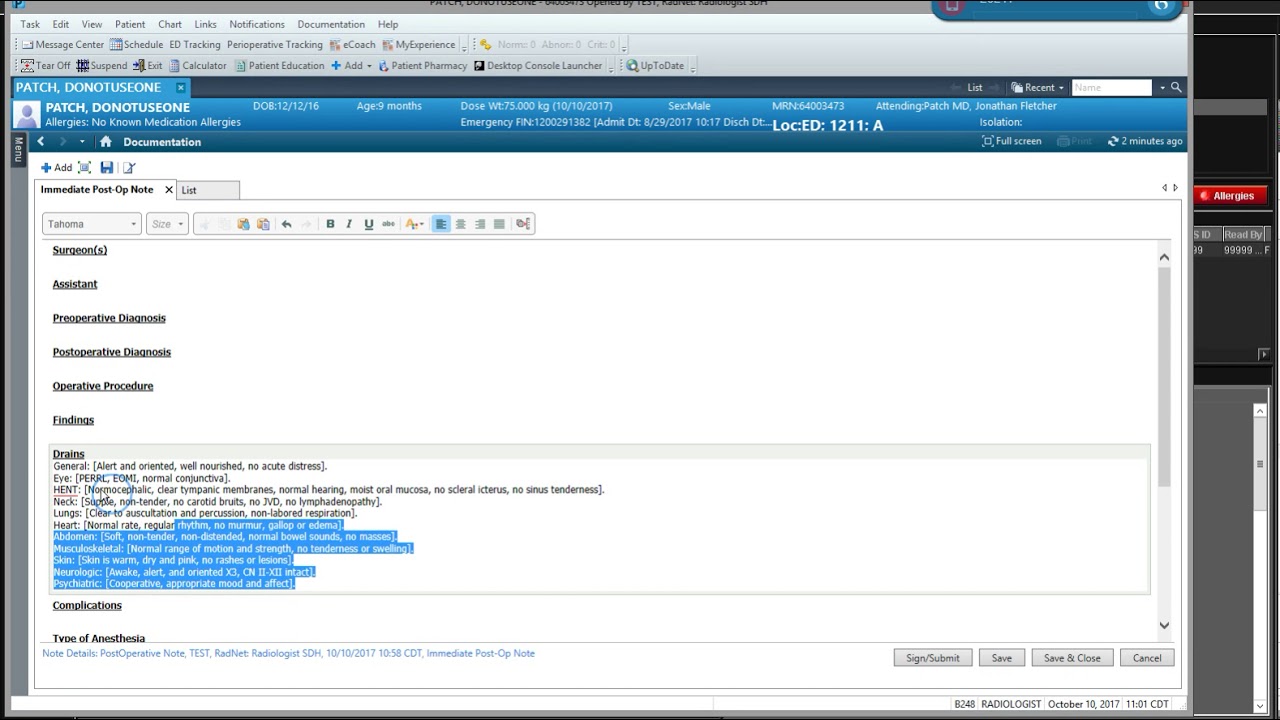Add a new document note
1280x720 pixels.
[56, 168]
